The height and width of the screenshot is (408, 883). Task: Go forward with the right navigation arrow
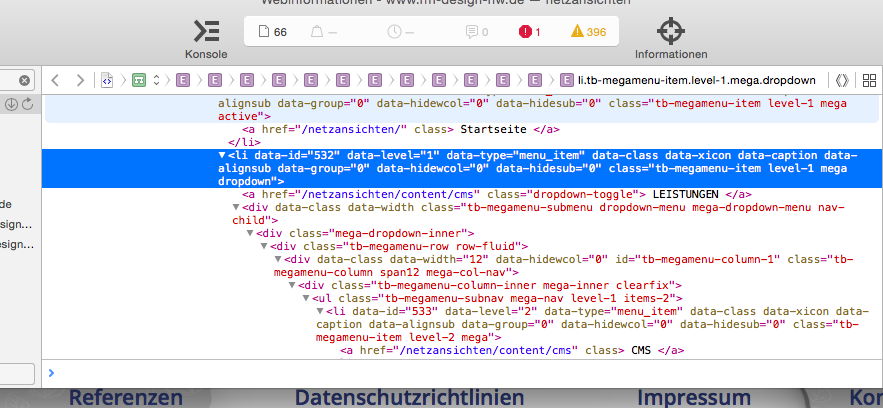pyautogui.click(x=80, y=80)
